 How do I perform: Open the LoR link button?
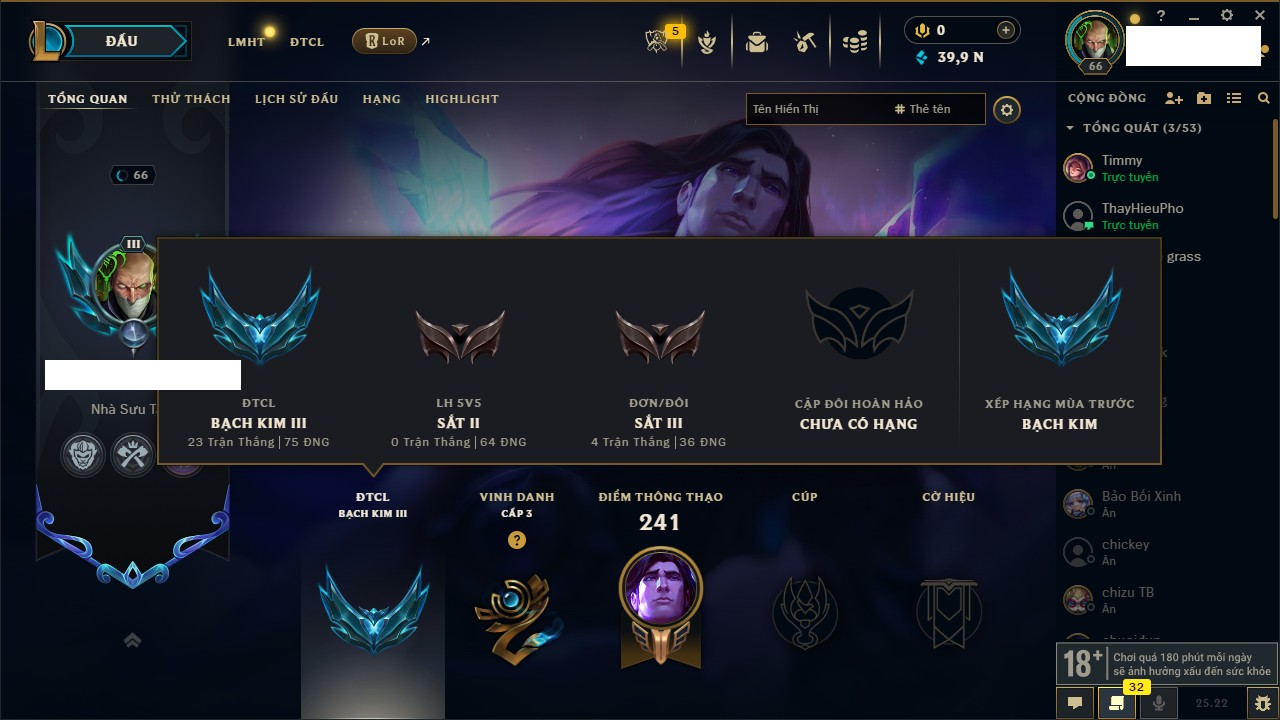tap(384, 41)
